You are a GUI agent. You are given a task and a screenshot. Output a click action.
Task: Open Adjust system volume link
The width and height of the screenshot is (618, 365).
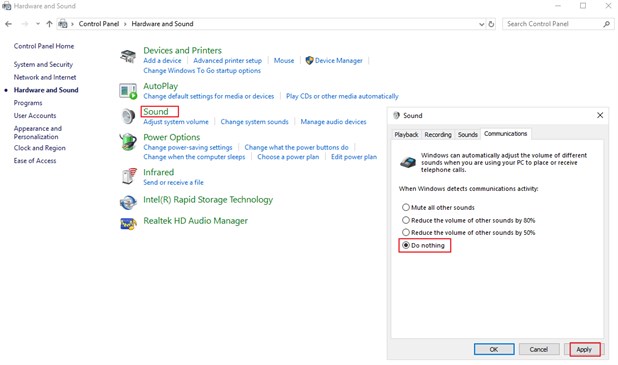click(176, 122)
